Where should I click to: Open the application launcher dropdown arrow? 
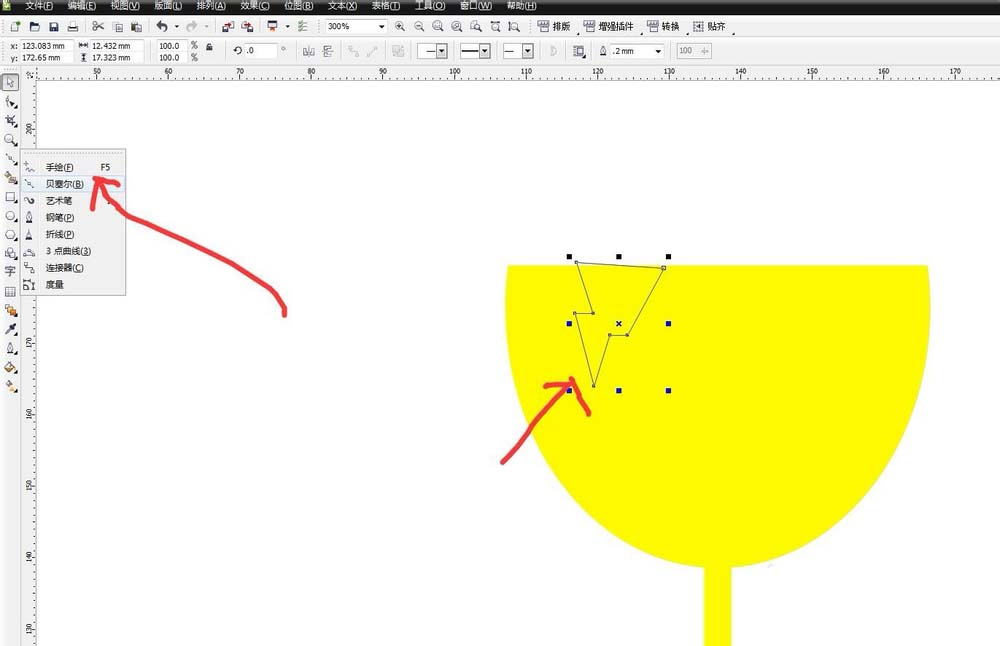pos(287,26)
